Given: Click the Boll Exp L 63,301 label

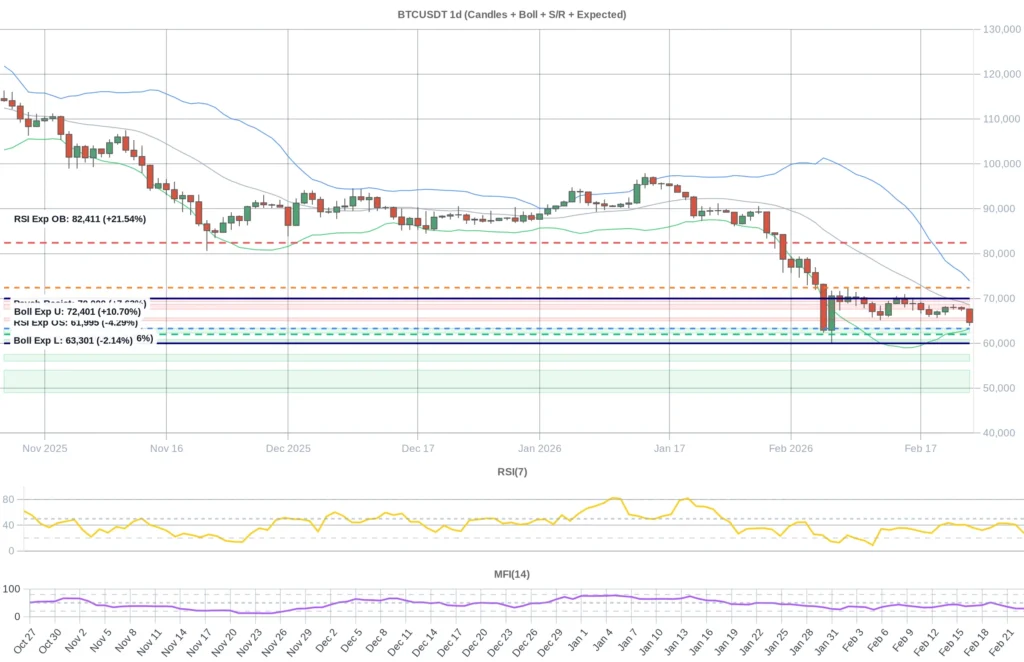Looking at the screenshot, I should pyautogui.click(x=71, y=341).
